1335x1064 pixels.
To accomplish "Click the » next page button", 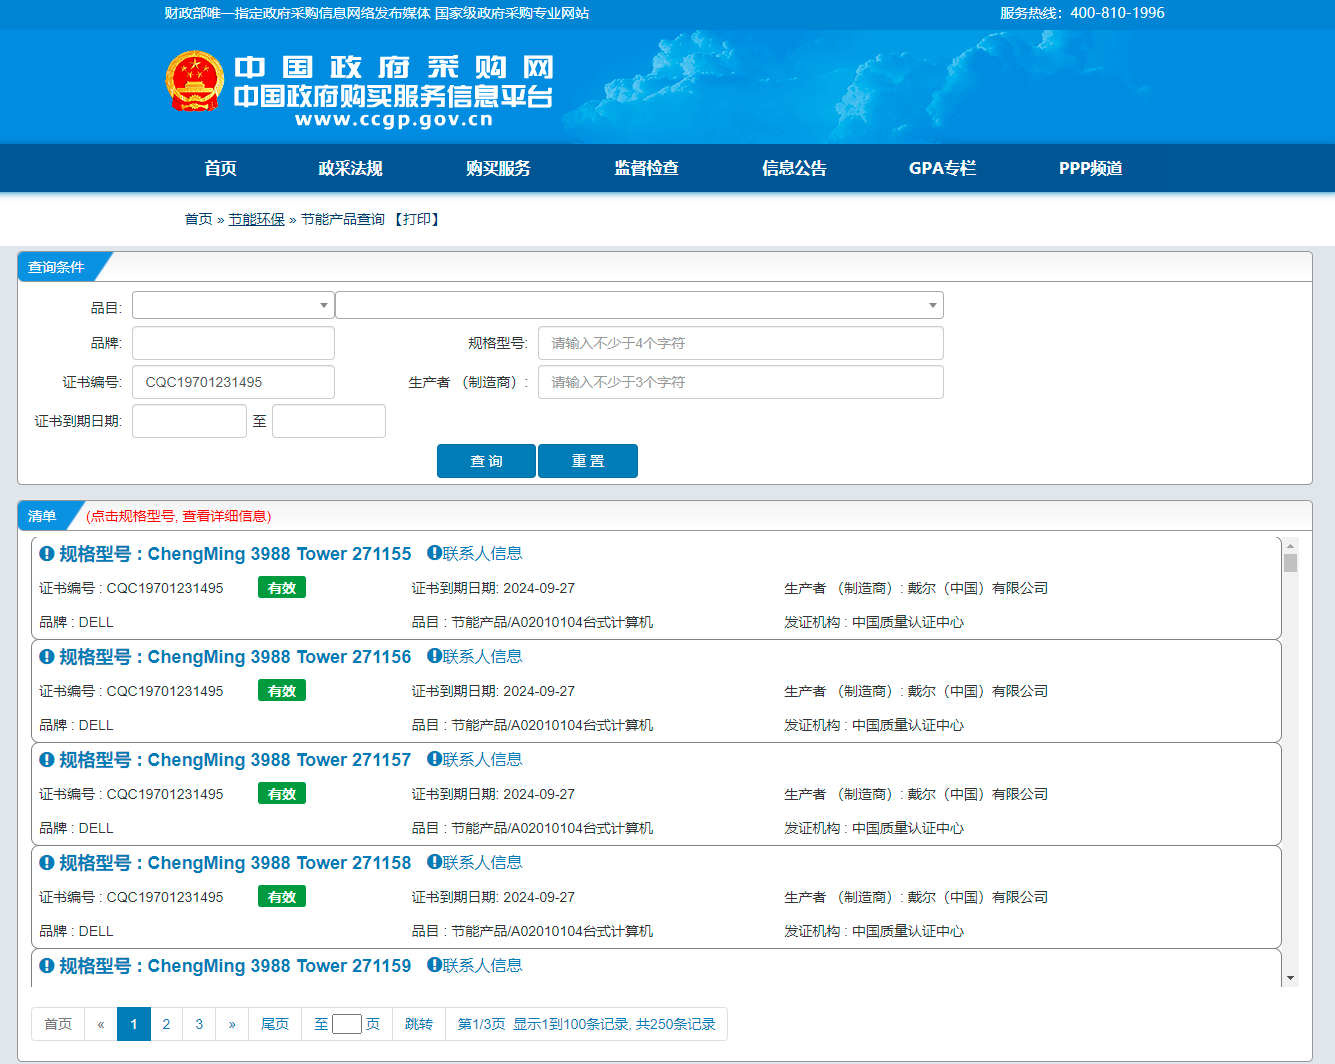I will pyautogui.click(x=232, y=1024).
